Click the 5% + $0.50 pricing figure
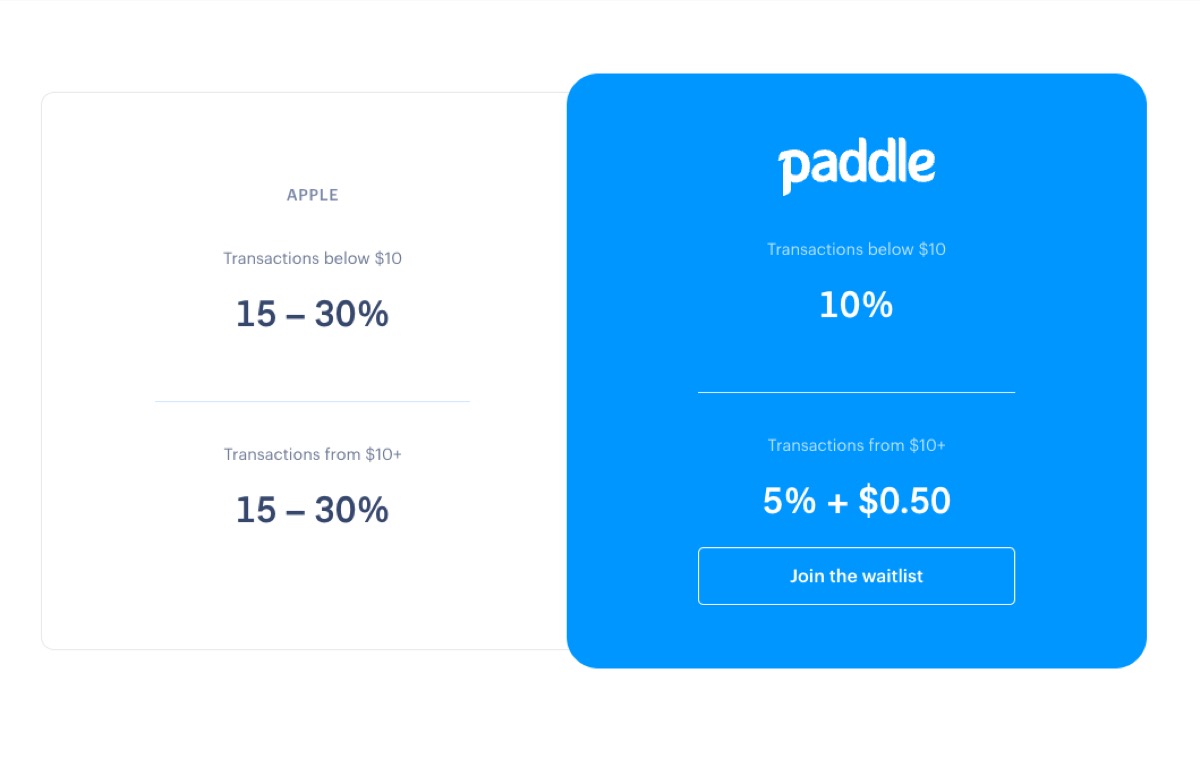 [856, 500]
